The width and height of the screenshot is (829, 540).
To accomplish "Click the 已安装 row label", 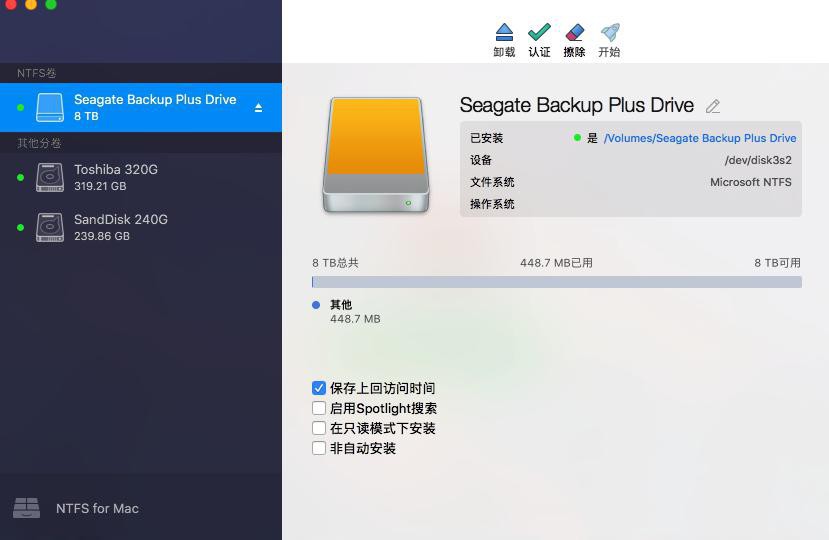I will tap(486, 138).
